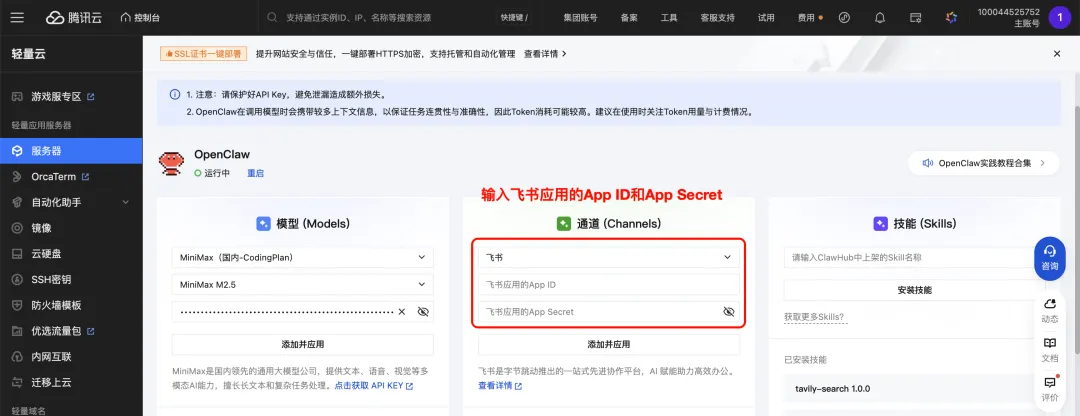Expand the 自动化助手 sidebar group

[x=71, y=202]
